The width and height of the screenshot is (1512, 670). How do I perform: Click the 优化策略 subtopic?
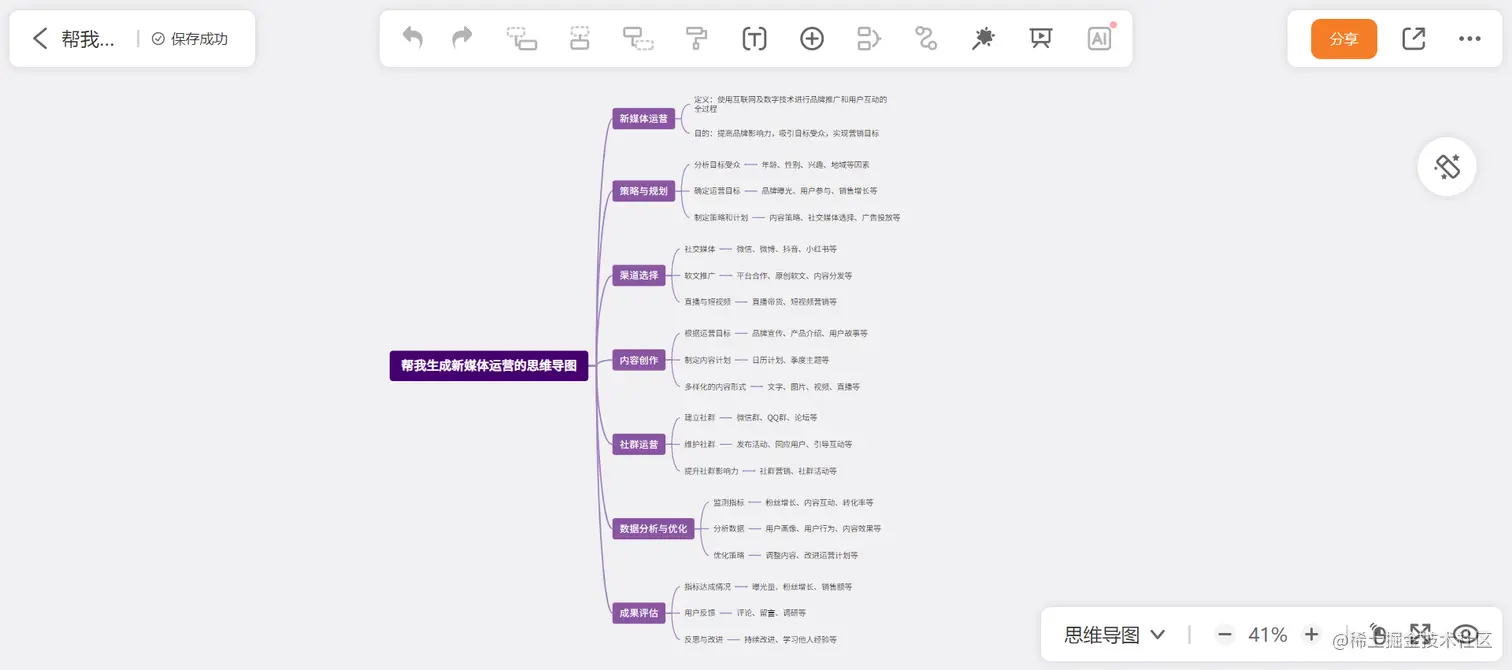click(x=728, y=554)
